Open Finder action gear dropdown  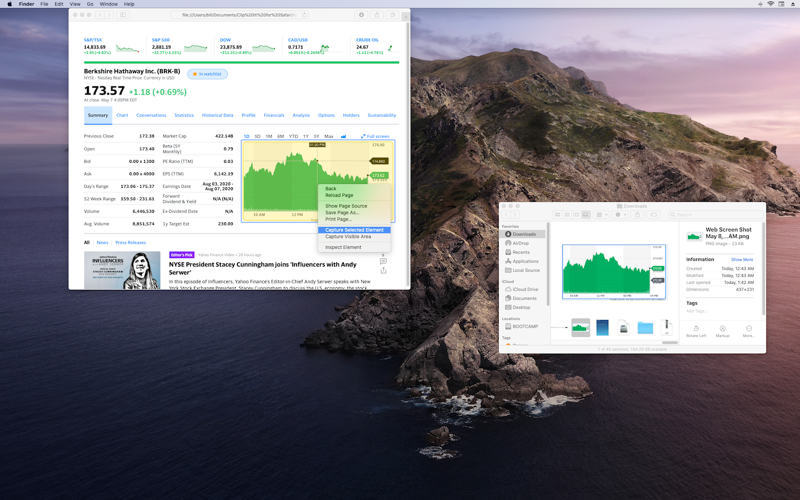(620, 215)
